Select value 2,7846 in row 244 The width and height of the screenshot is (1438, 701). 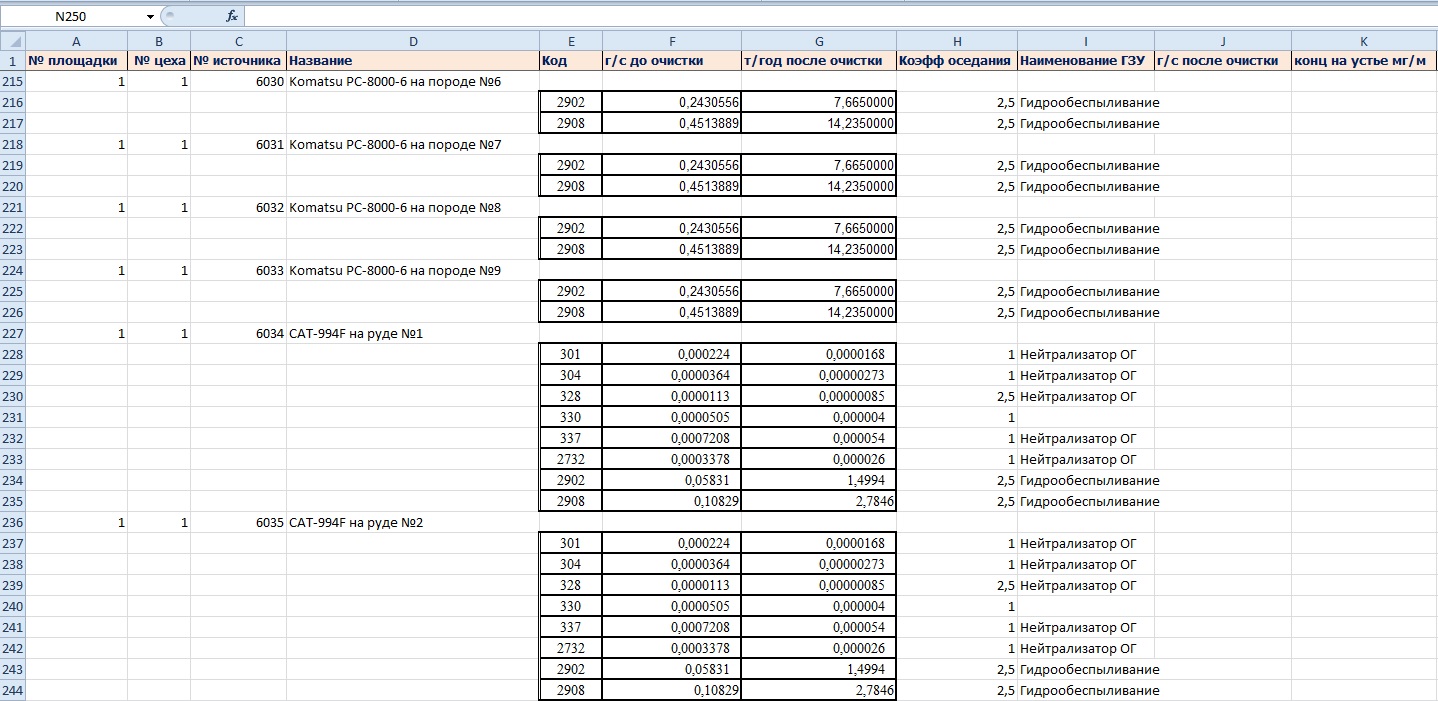(818, 691)
